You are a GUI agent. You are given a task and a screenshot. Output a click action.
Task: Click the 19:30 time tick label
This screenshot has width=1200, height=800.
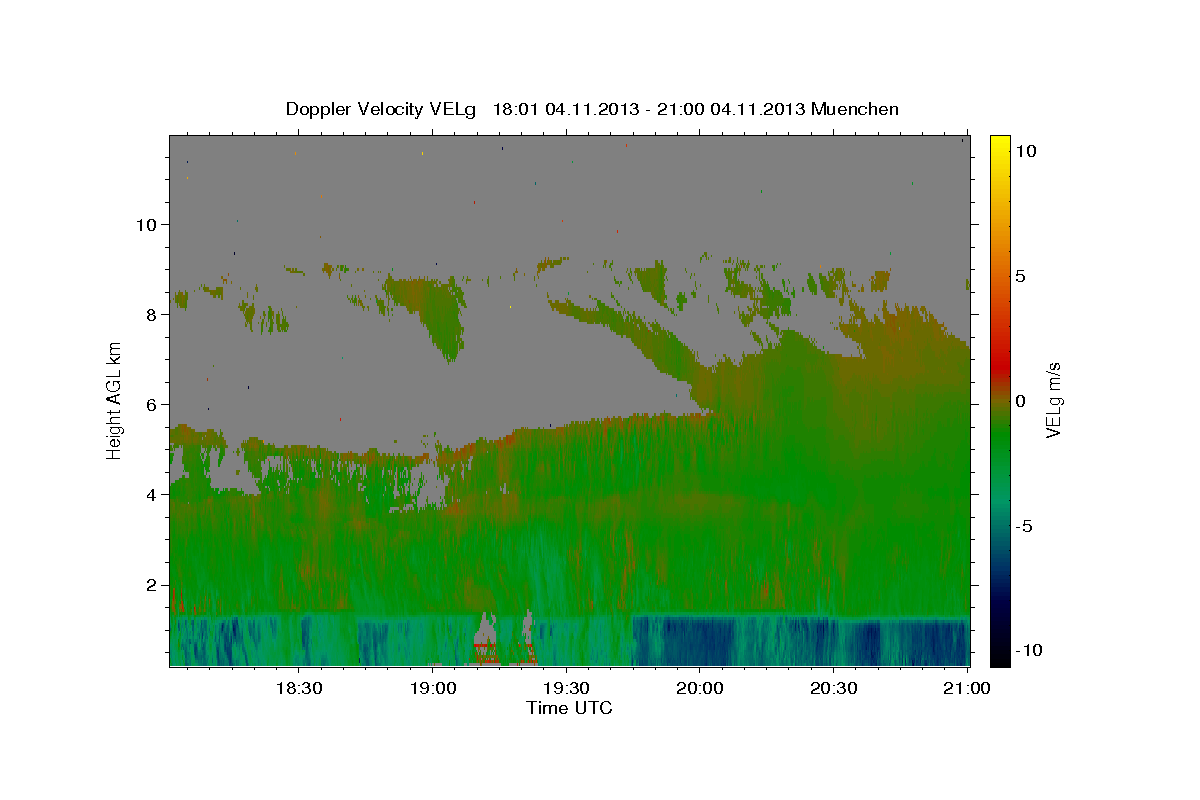[x=566, y=689]
